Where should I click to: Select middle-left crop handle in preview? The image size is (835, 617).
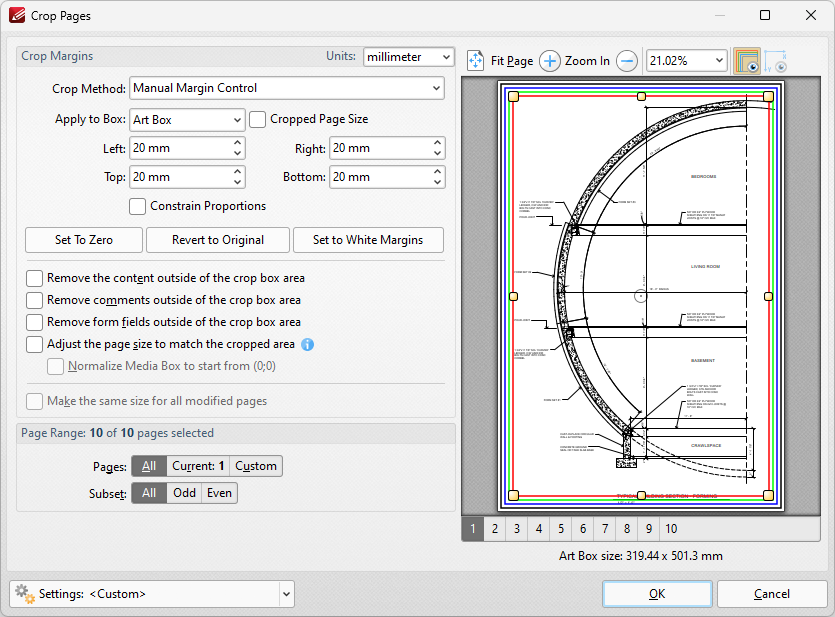(x=513, y=296)
